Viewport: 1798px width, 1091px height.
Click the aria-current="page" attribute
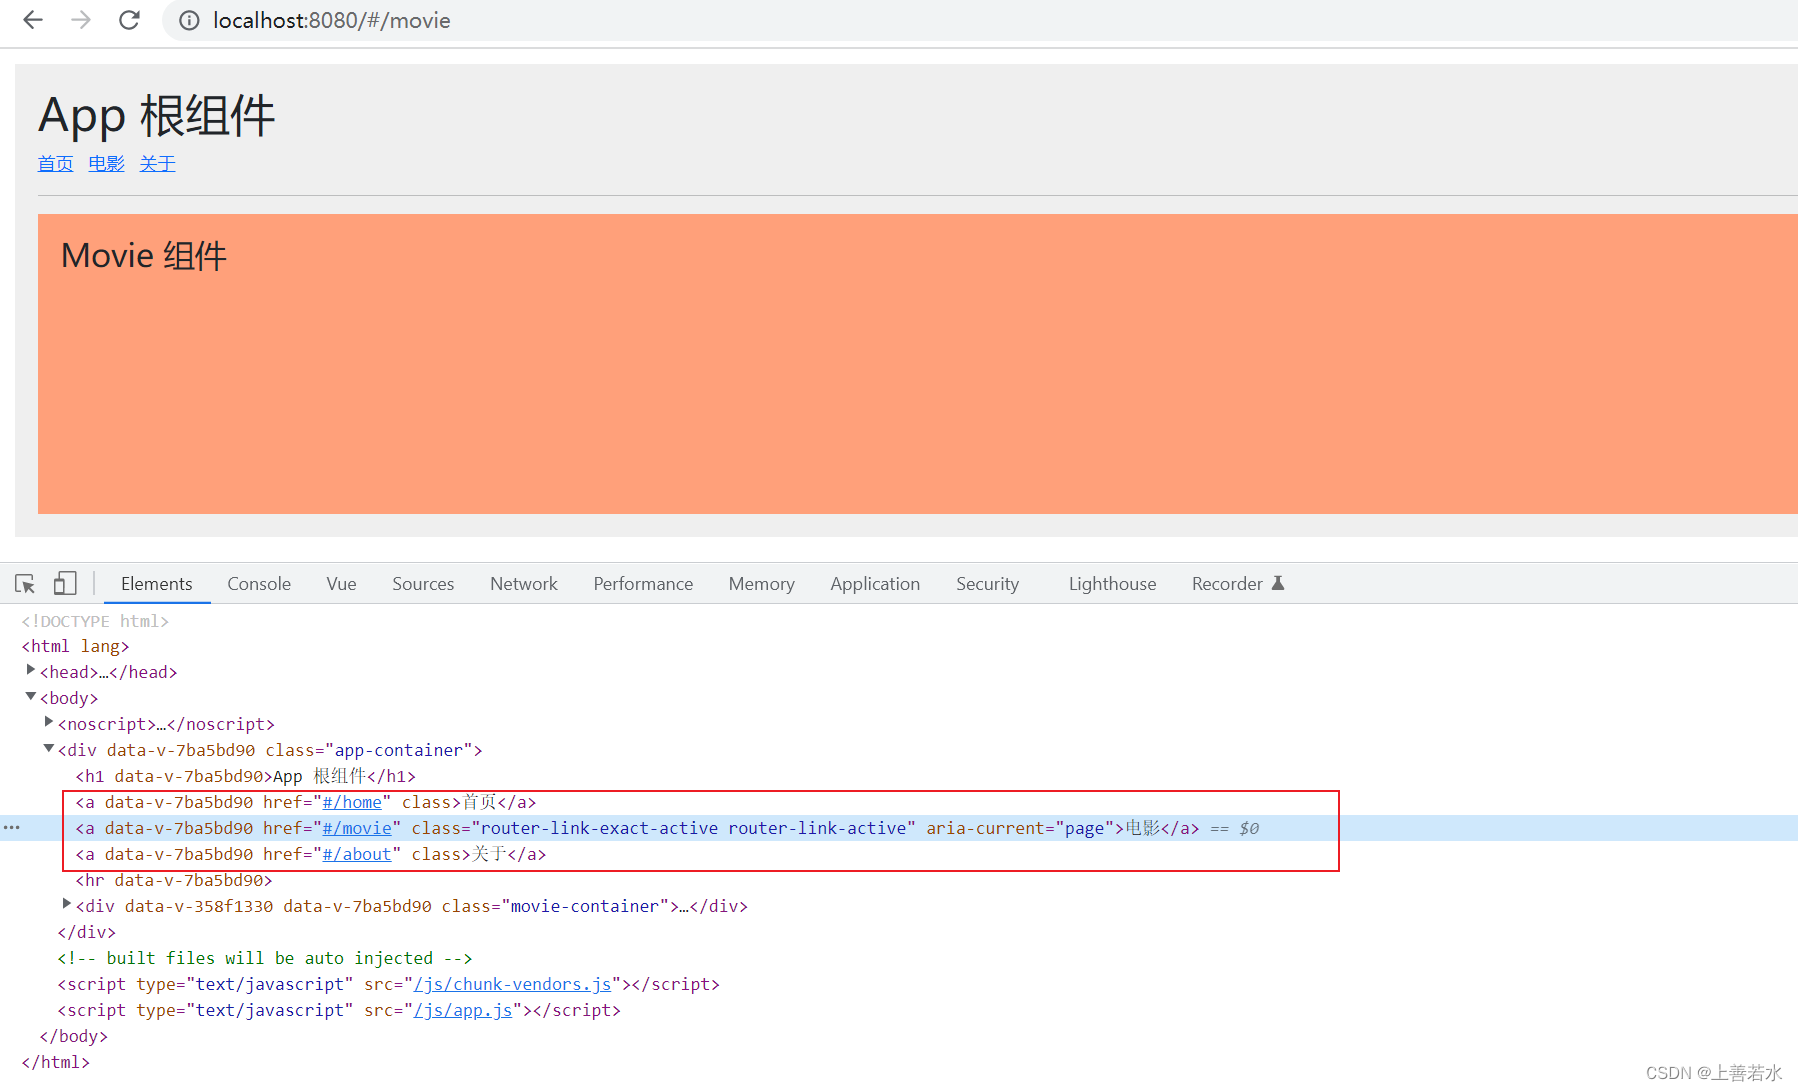pyautogui.click(x=1020, y=828)
